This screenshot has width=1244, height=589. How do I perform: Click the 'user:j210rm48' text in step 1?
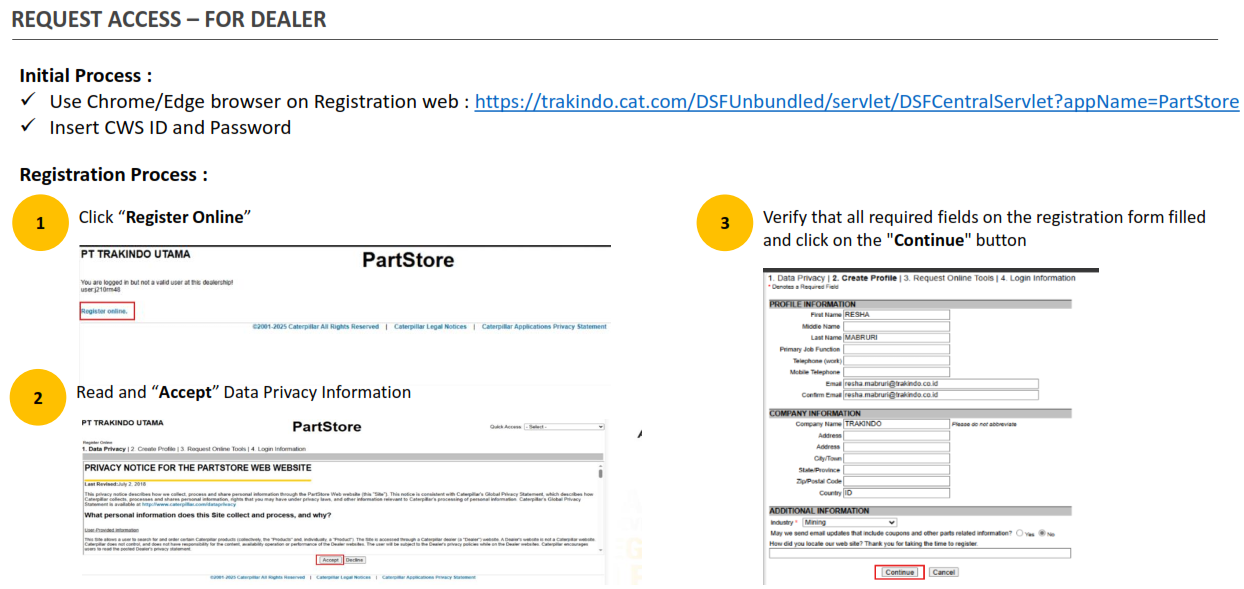click(101, 290)
